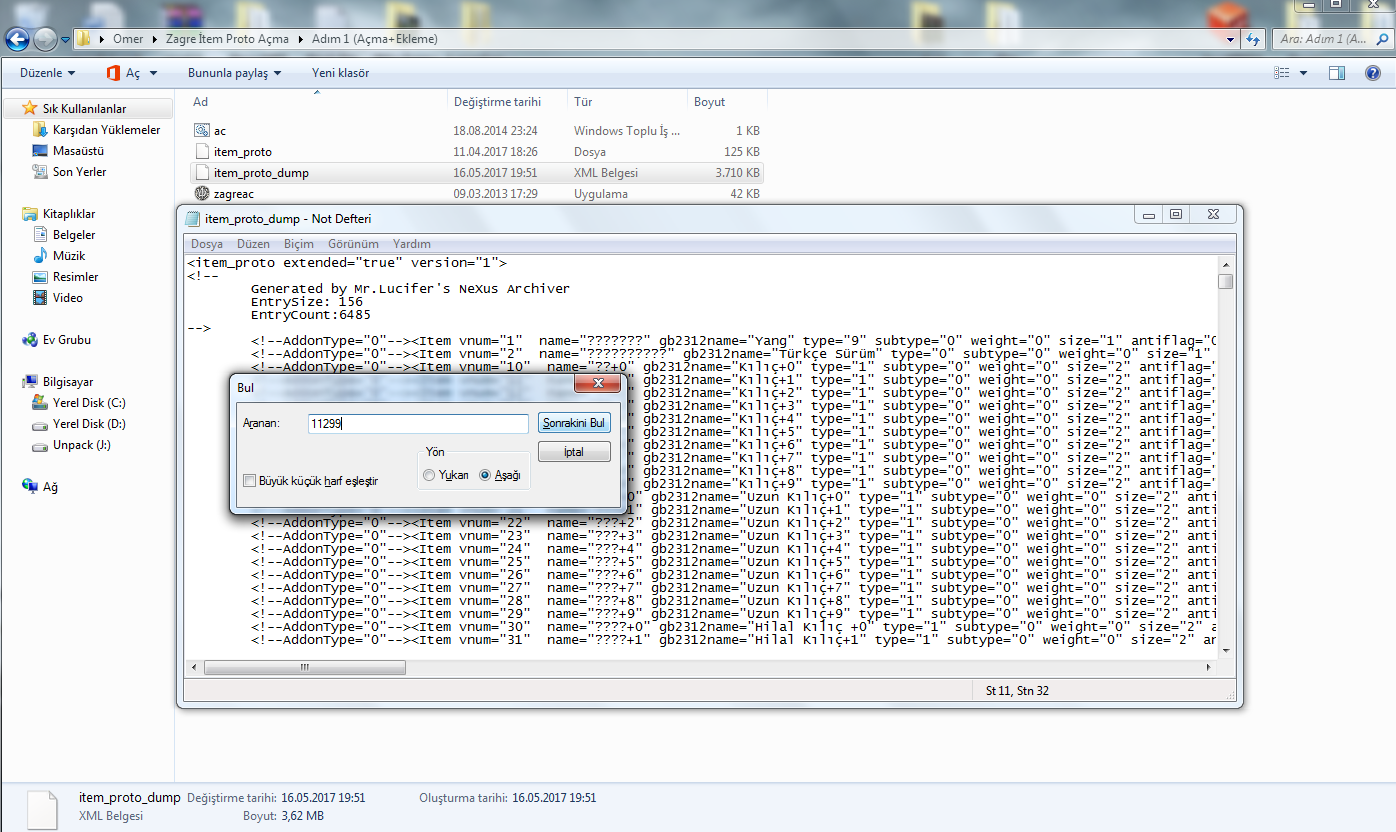Click the Explorer search box

click(1333, 39)
